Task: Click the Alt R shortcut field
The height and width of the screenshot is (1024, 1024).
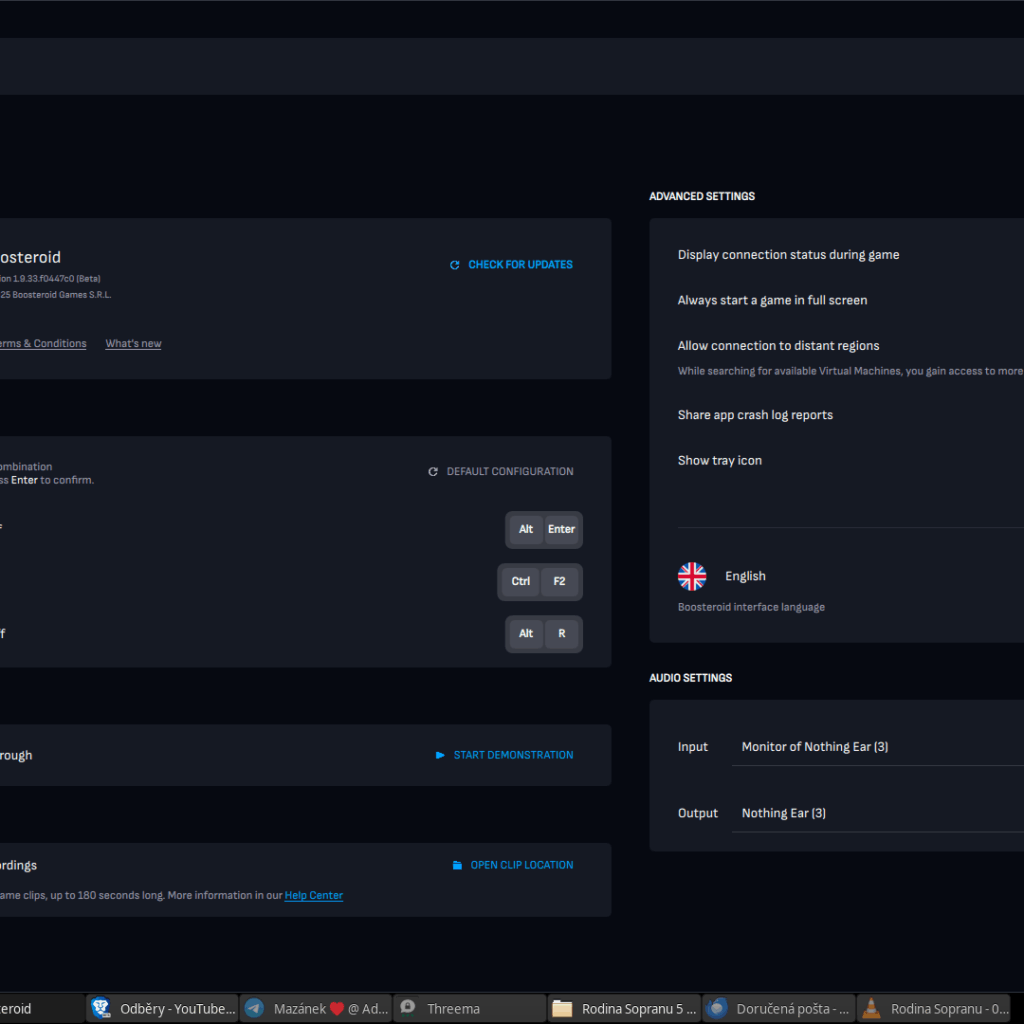Action: pyautogui.click(x=543, y=634)
